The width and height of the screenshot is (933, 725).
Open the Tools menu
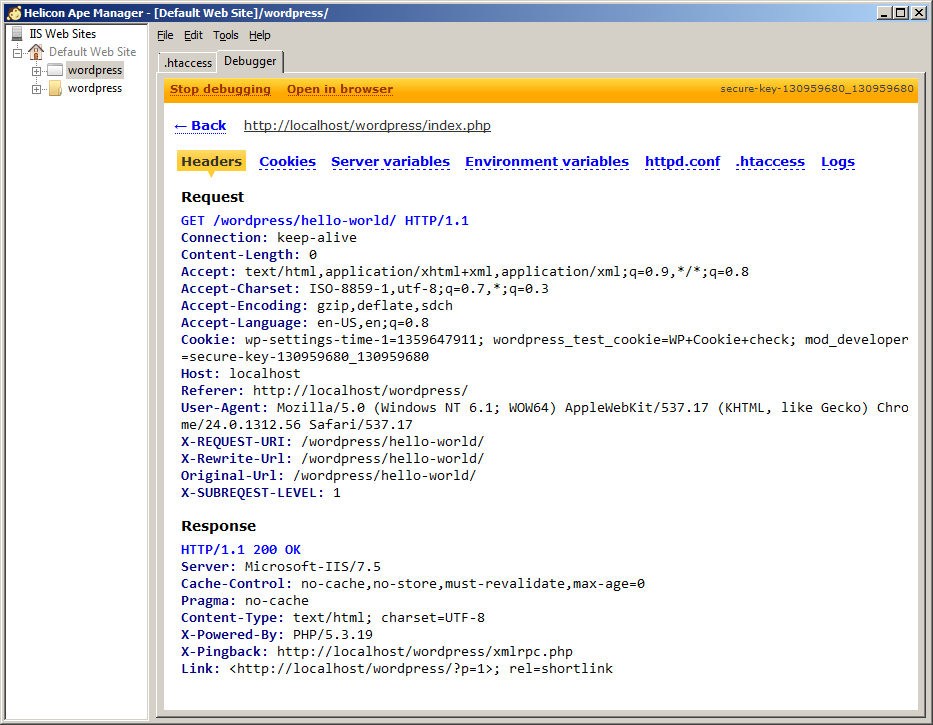(x=225, y=35)
